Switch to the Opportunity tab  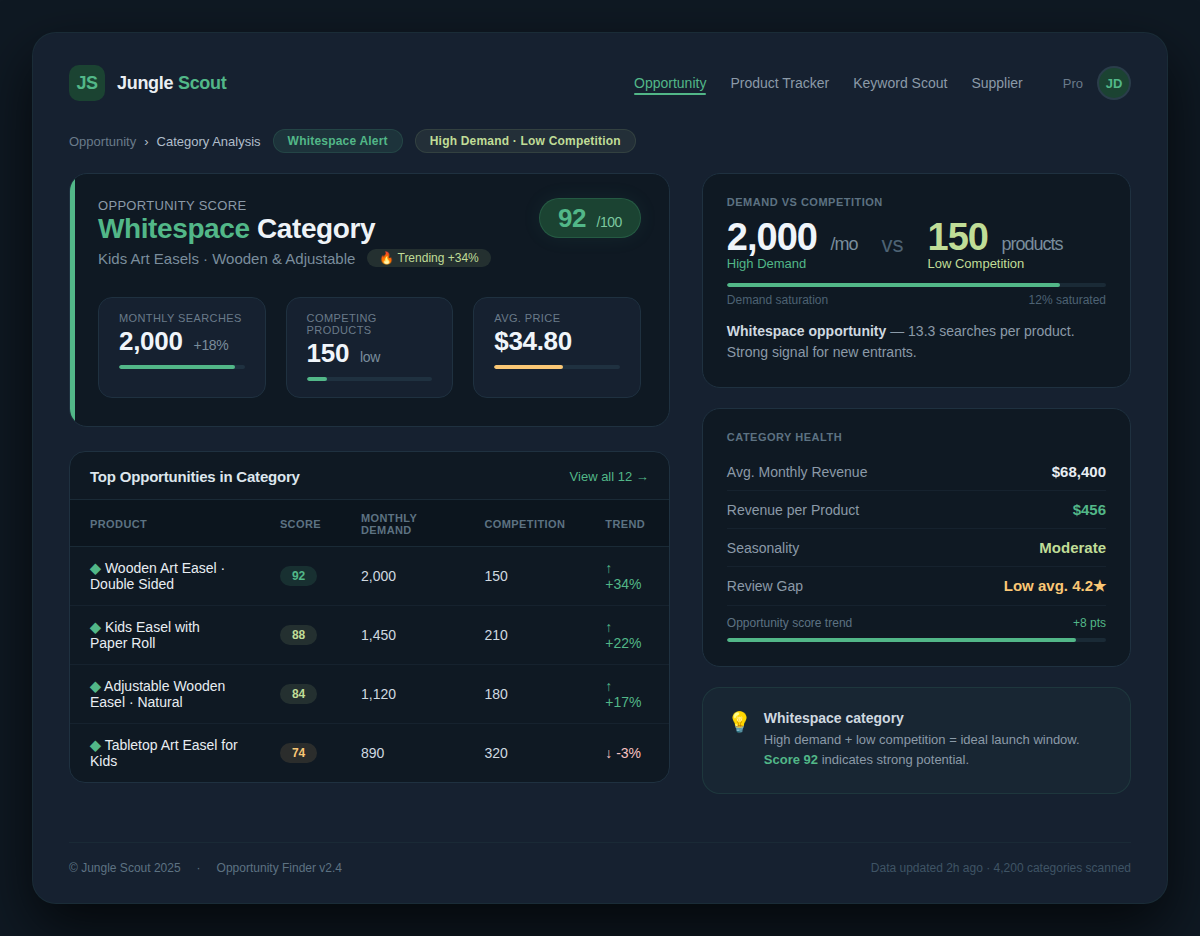670,83
